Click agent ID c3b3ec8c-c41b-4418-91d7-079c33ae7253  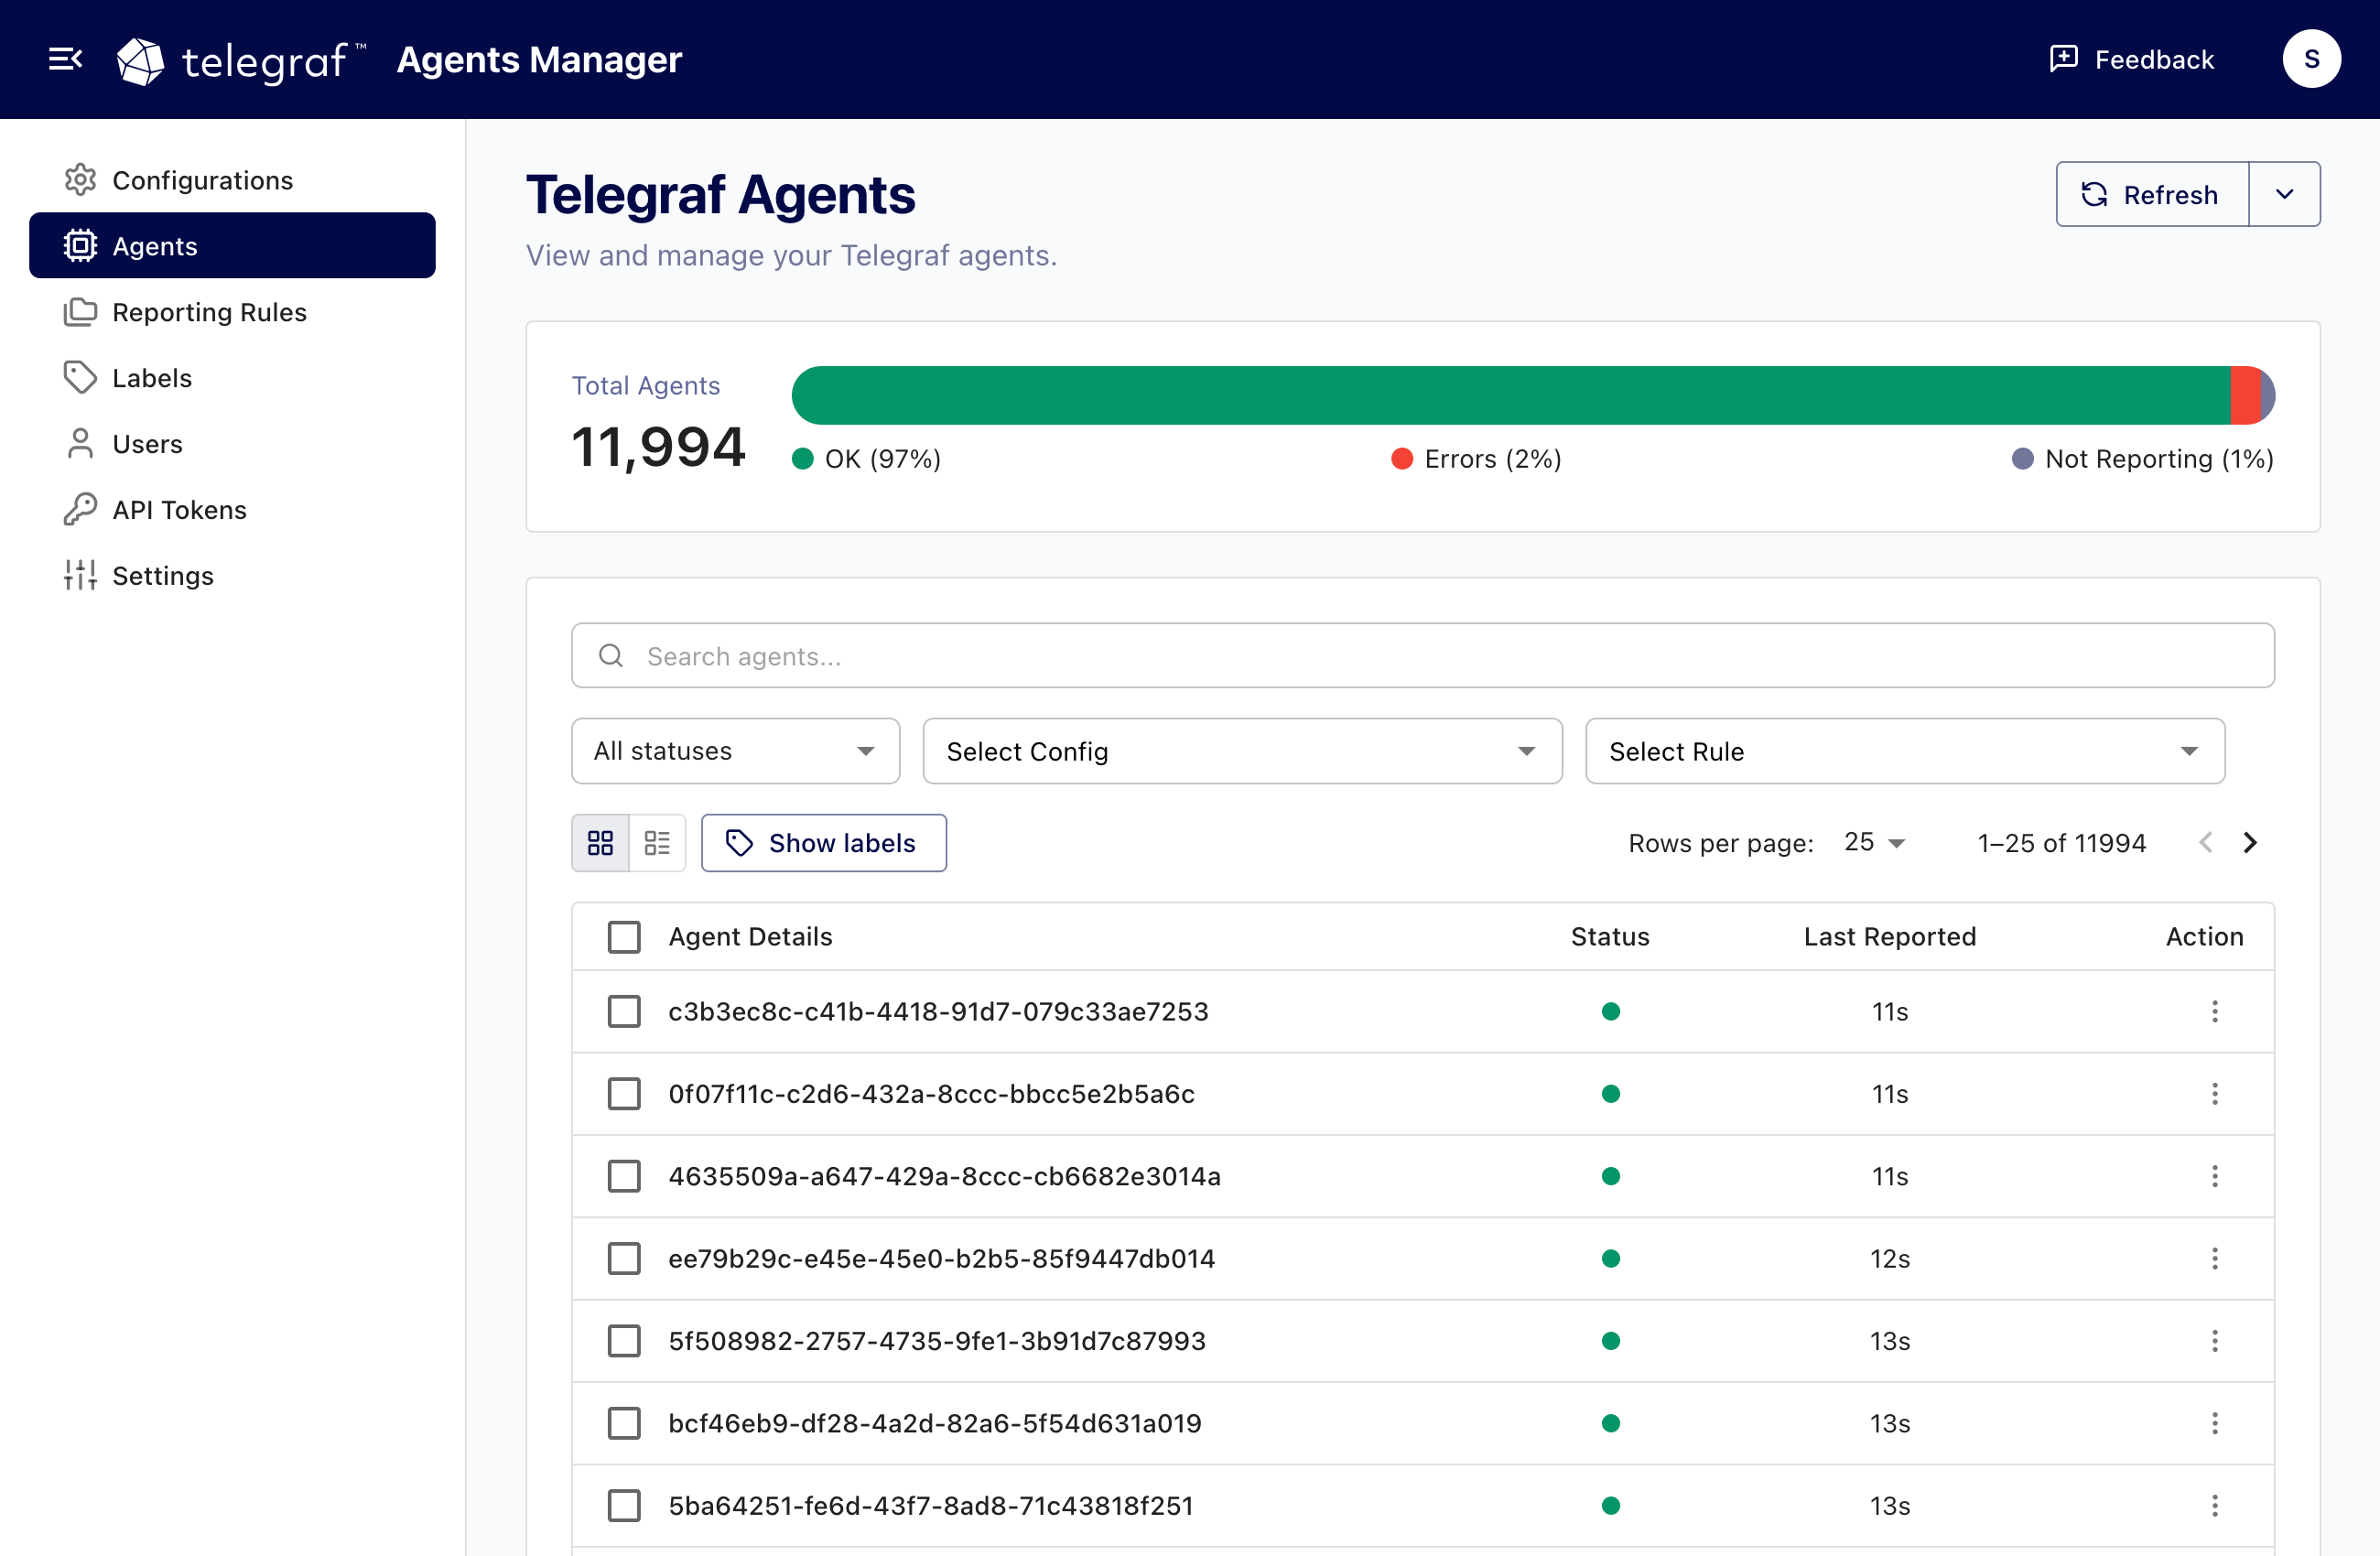point(938,1012)
